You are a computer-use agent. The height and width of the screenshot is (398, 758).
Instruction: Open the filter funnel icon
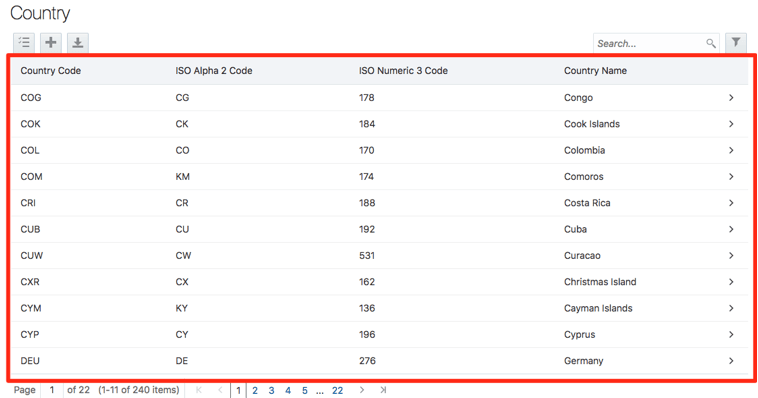[x=736, y=43]
